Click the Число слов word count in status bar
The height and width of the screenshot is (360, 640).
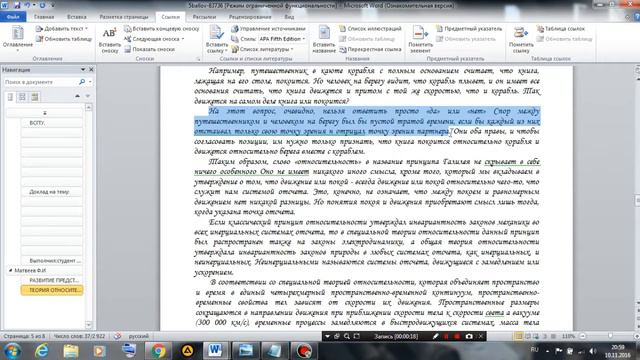click(x=79, y=336)
